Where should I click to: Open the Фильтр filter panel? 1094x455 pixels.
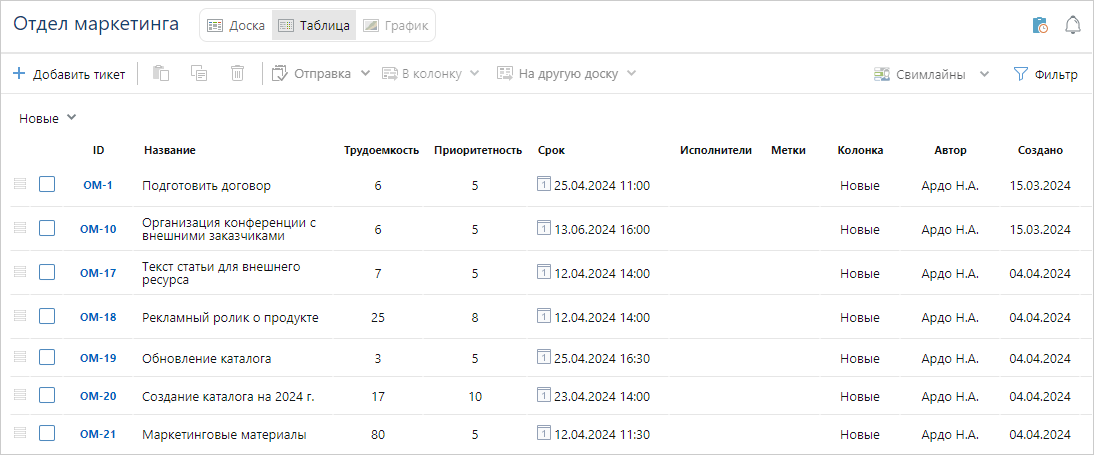[1045, 74]
